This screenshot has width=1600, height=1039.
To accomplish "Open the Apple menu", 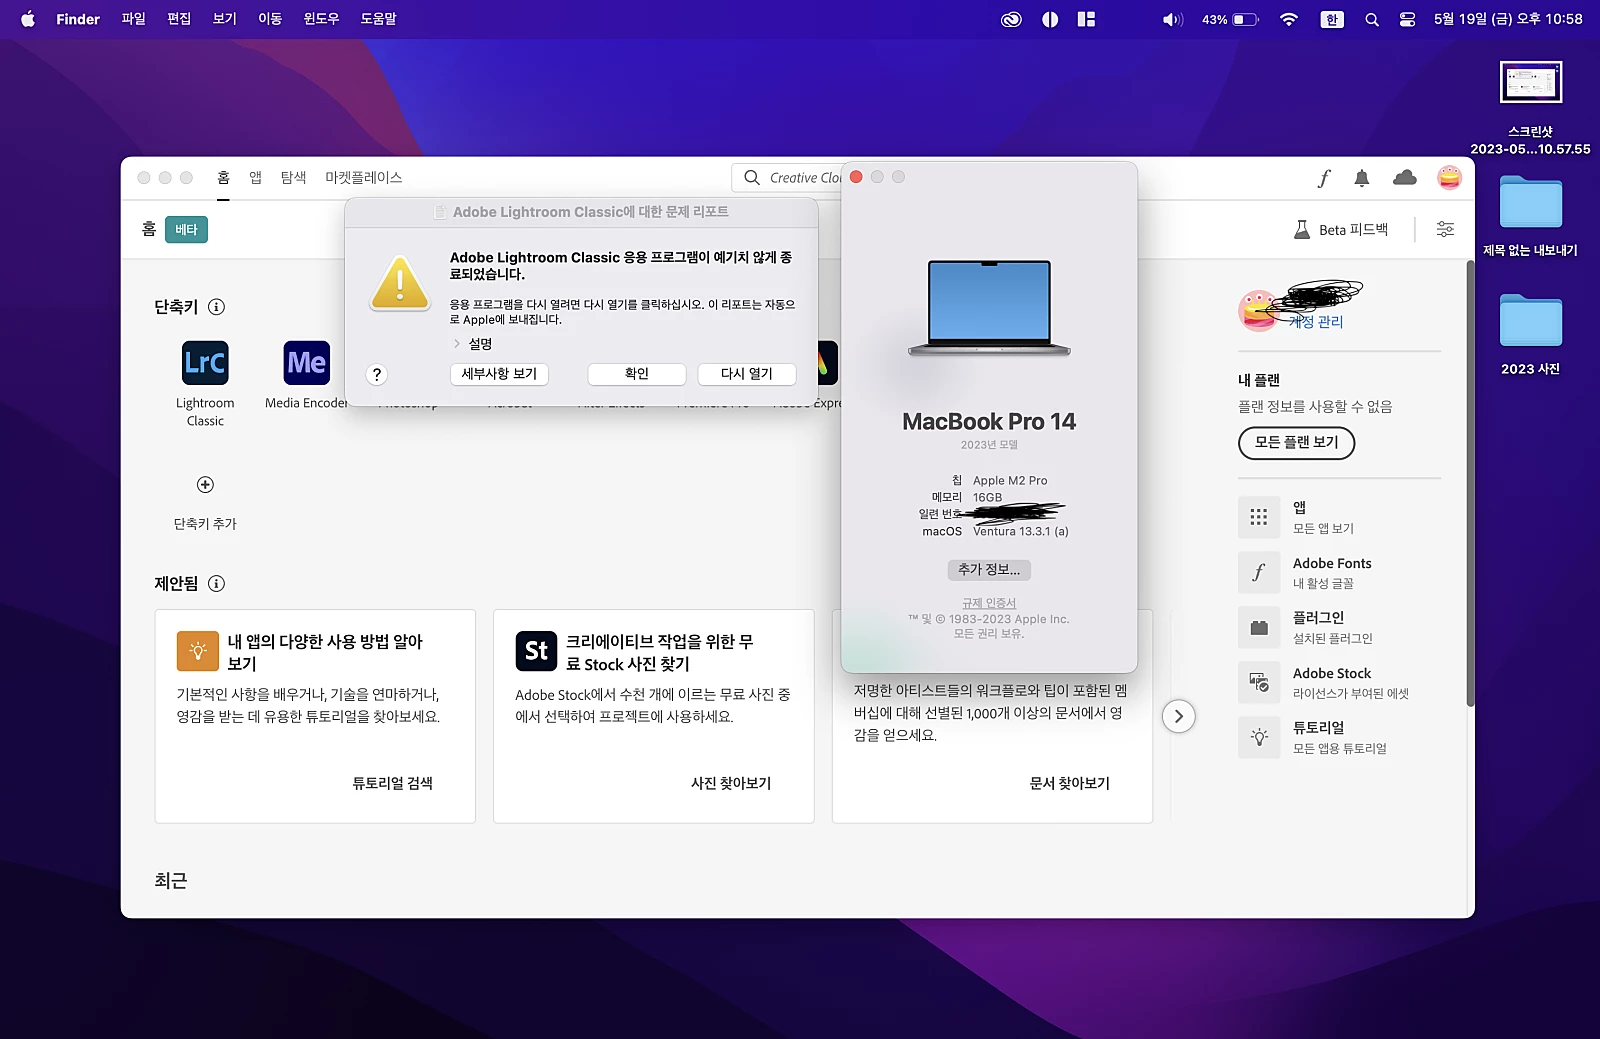I will [x=28, y=19].
